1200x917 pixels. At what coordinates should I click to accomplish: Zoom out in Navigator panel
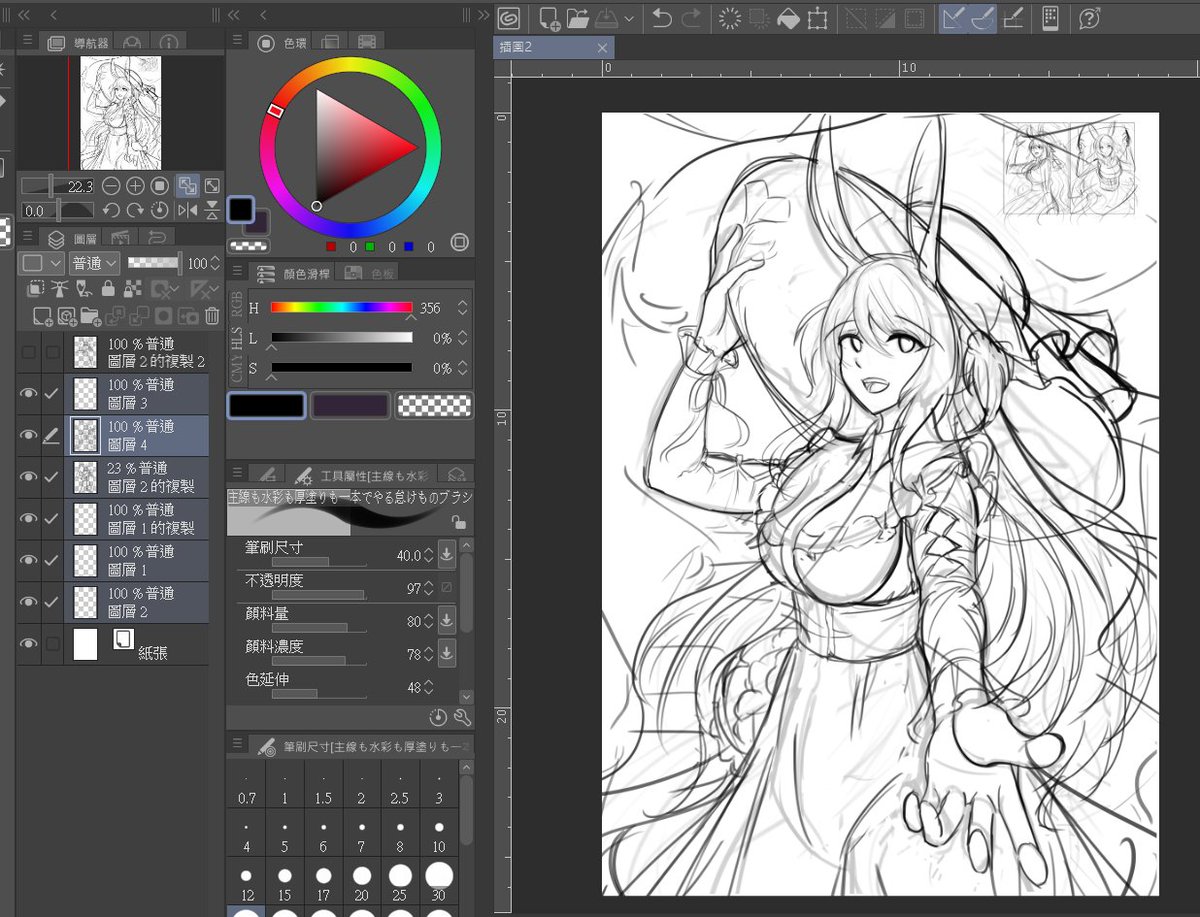click(111, 186)
